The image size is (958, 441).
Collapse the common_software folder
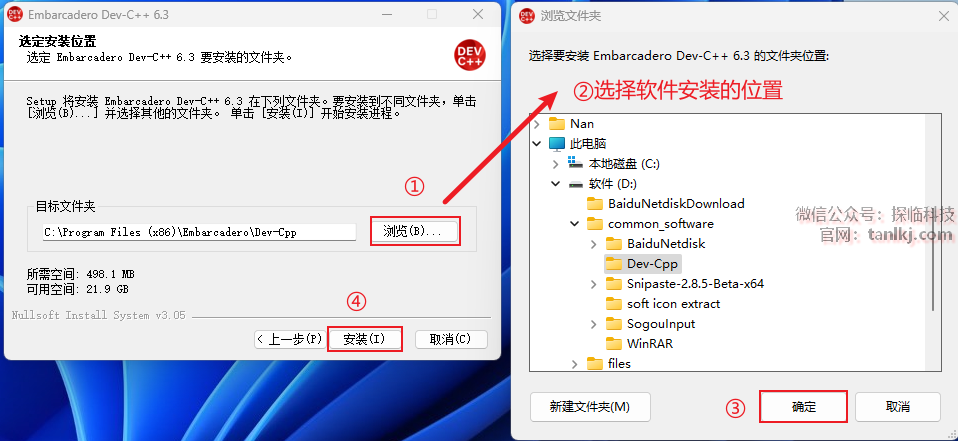[574, 224]
